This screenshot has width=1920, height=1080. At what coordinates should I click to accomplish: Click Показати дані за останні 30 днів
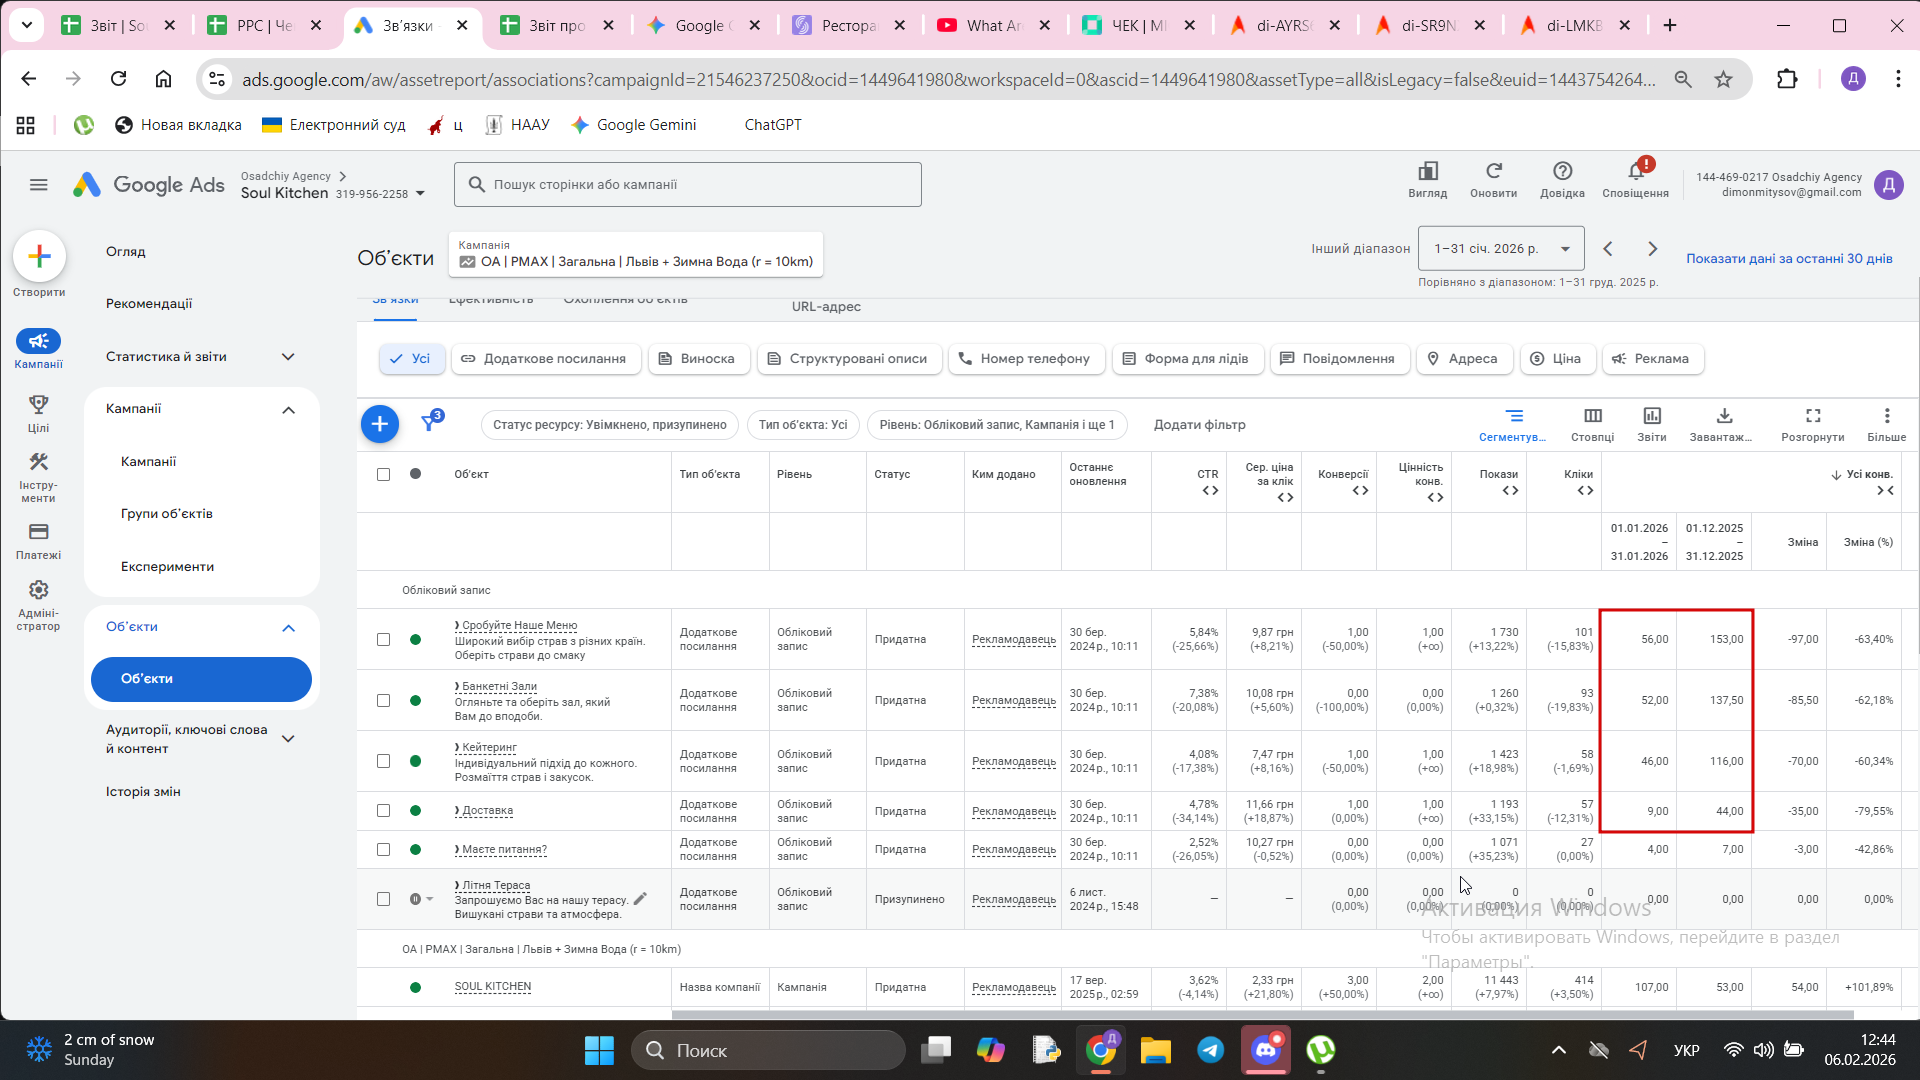1788,258
